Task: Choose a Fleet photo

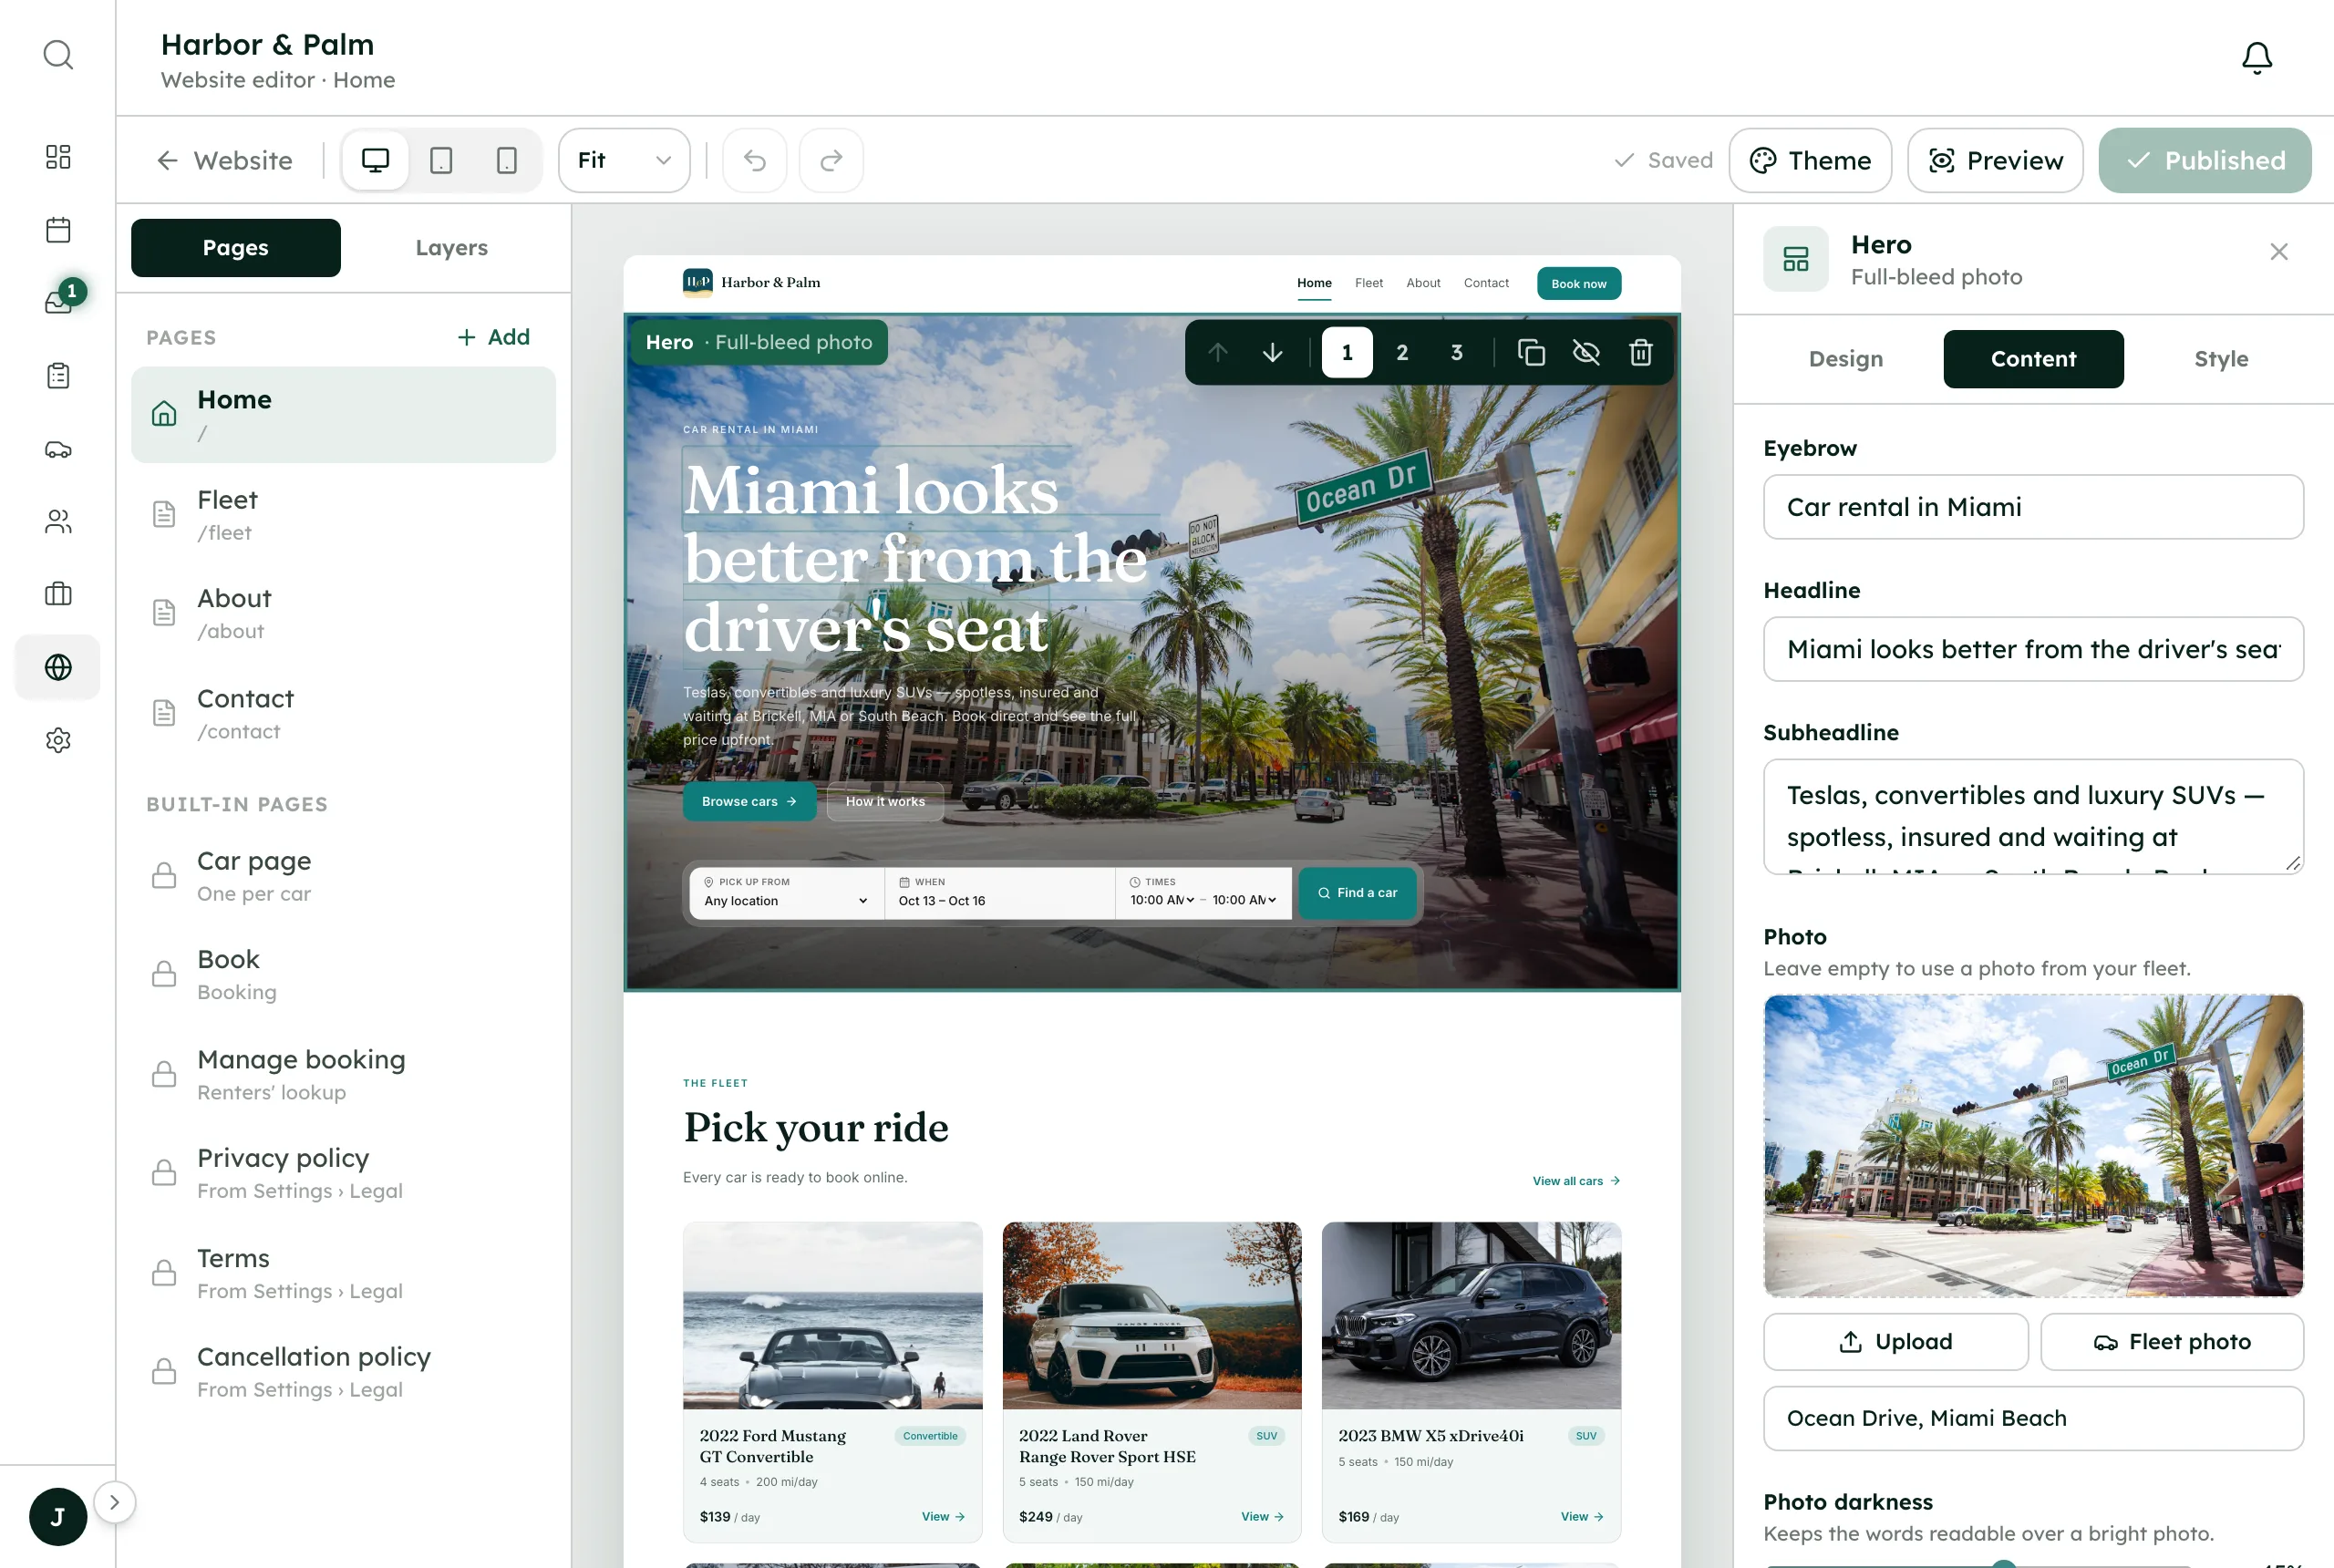Action: tap(2172, 1341)
